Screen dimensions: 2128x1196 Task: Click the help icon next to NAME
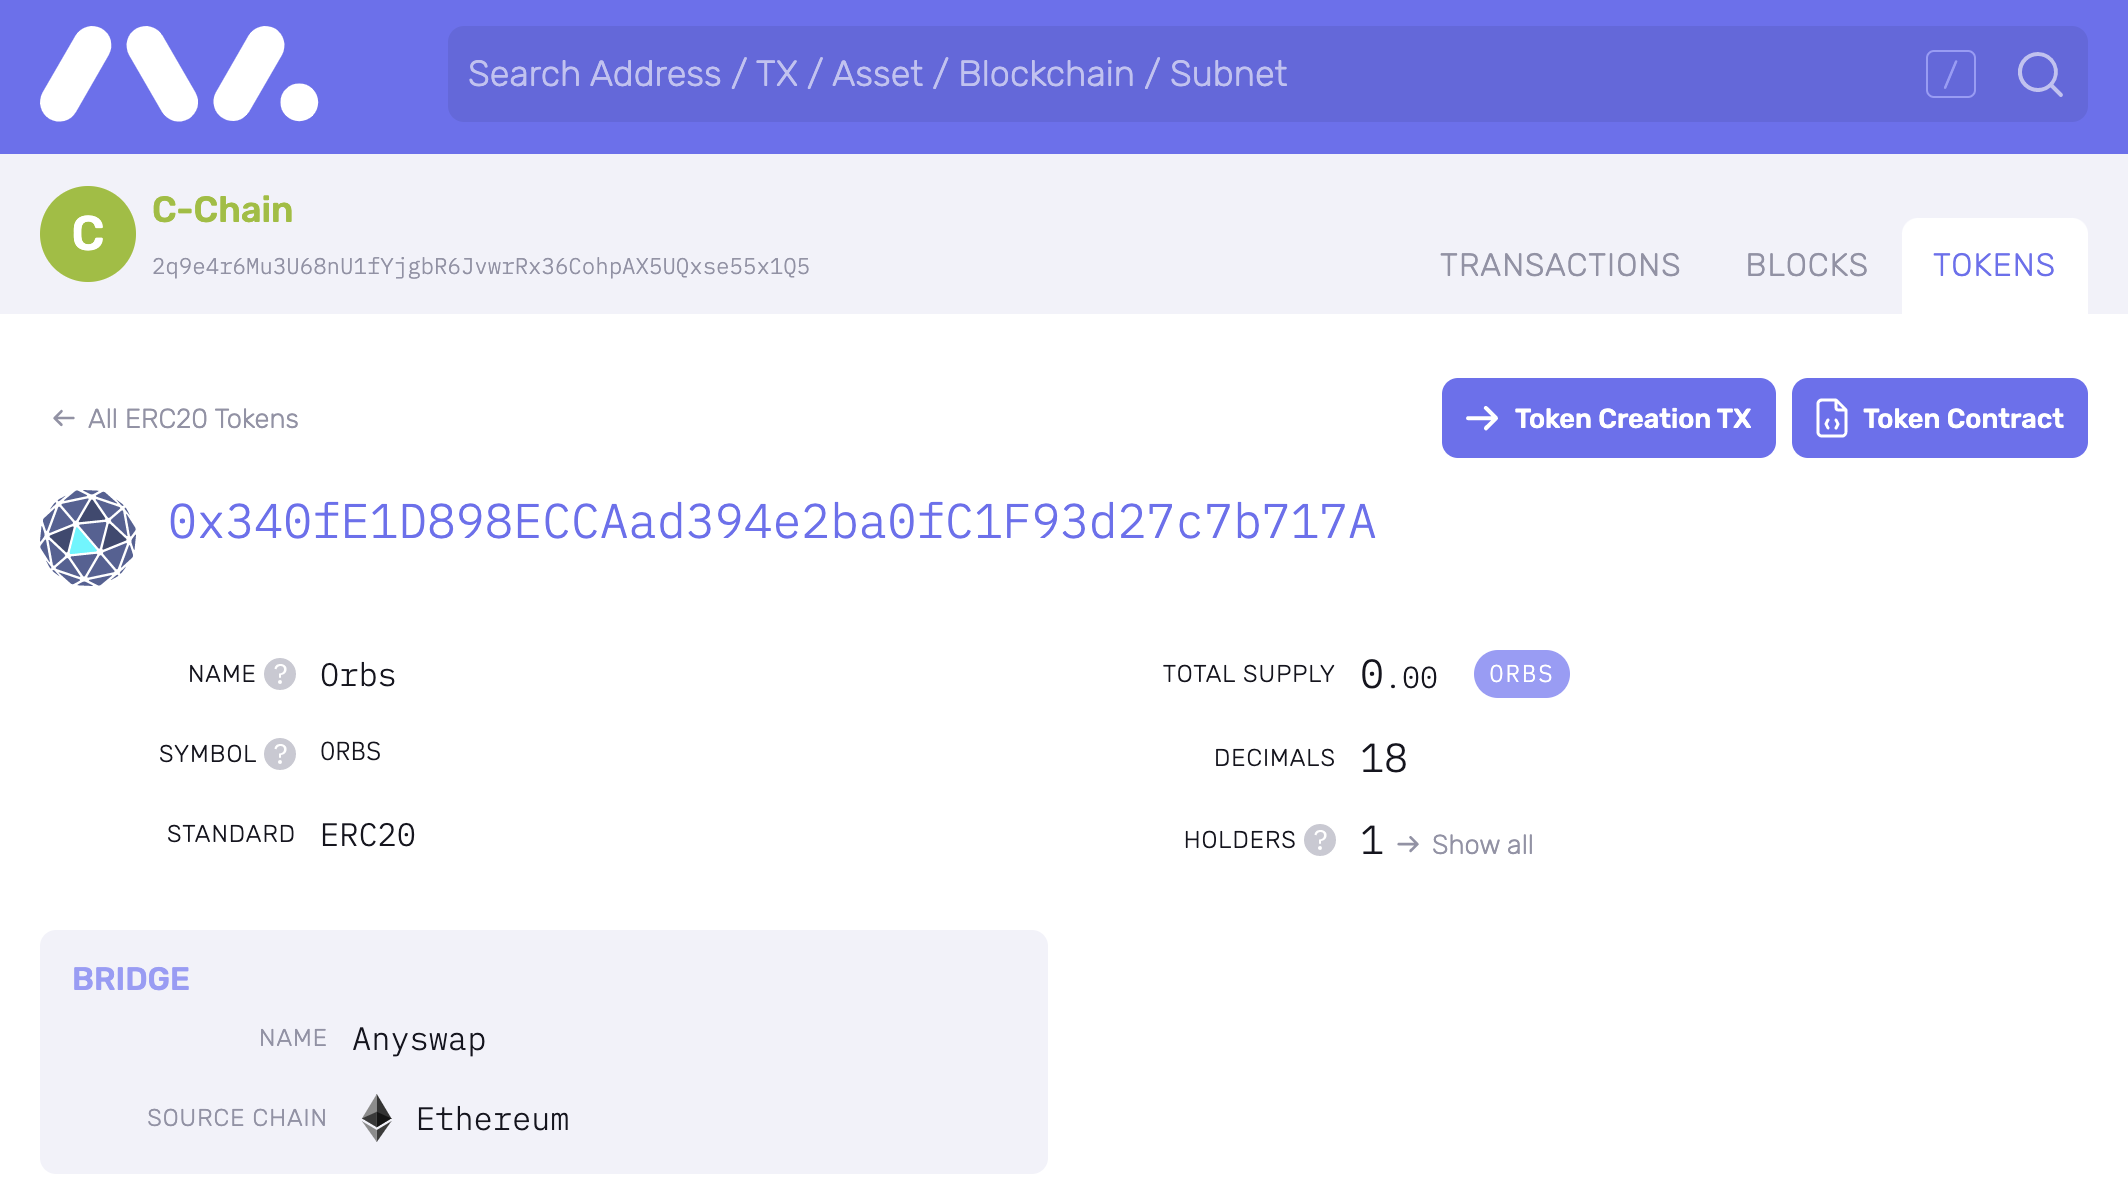click(280, 674)
